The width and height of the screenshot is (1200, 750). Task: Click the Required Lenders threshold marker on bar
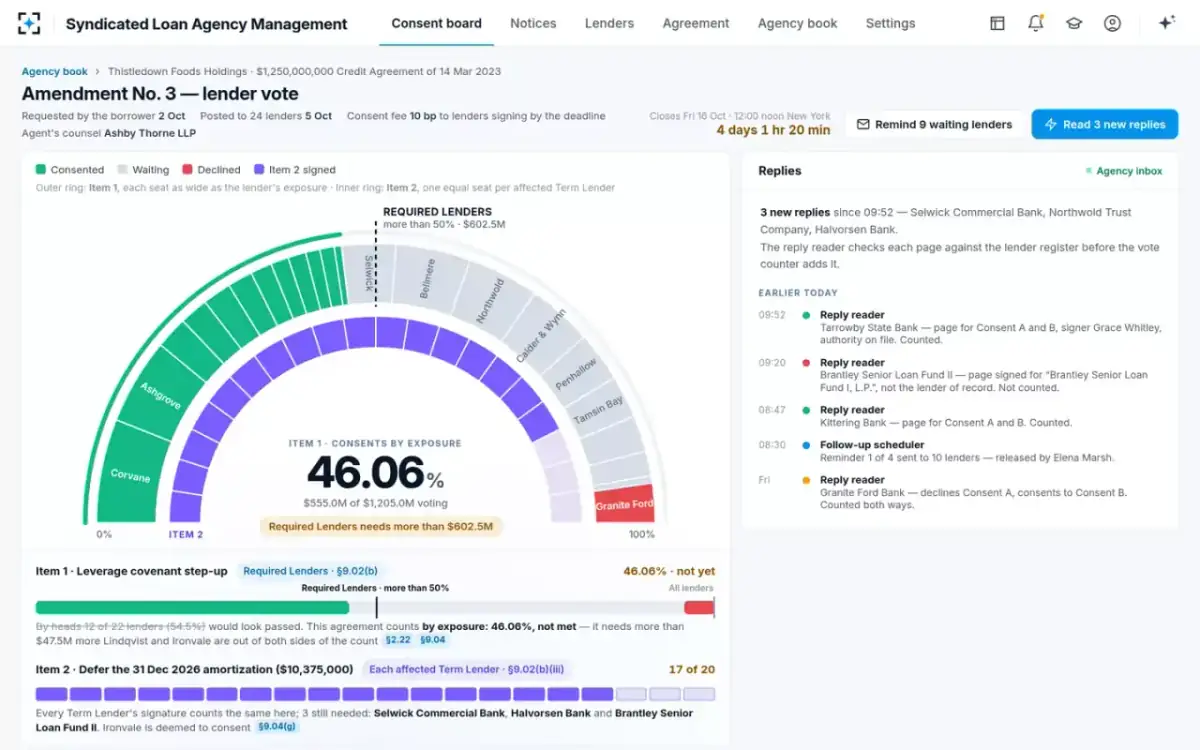(x=376, y=606)
